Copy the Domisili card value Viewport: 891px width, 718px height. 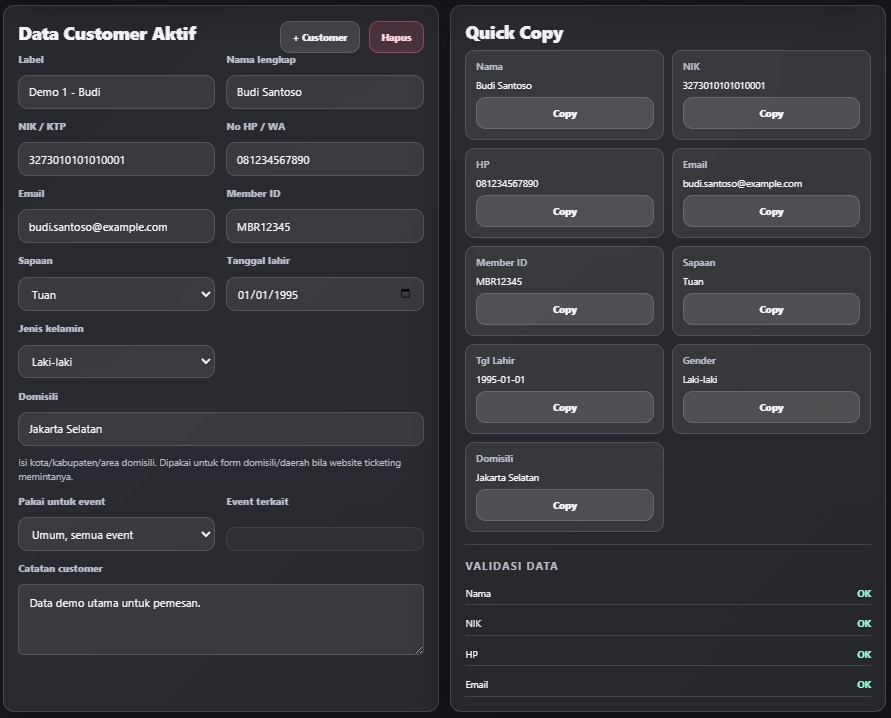click(x=564, y=505)
